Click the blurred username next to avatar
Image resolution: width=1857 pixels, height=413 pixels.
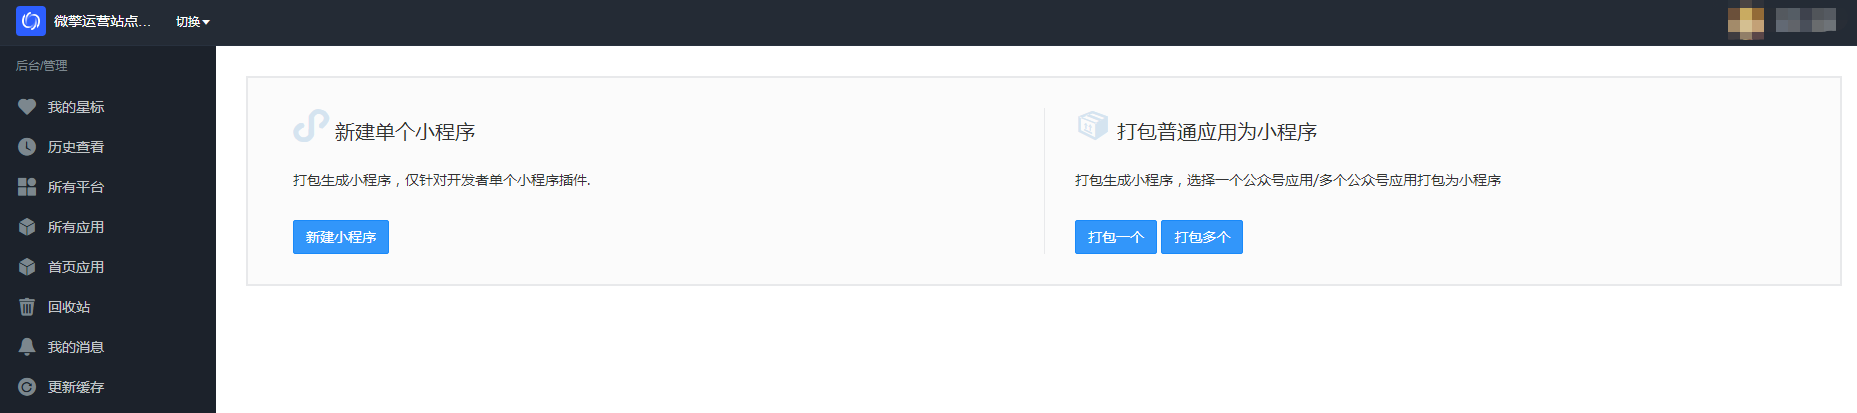tap(1806, 20)
